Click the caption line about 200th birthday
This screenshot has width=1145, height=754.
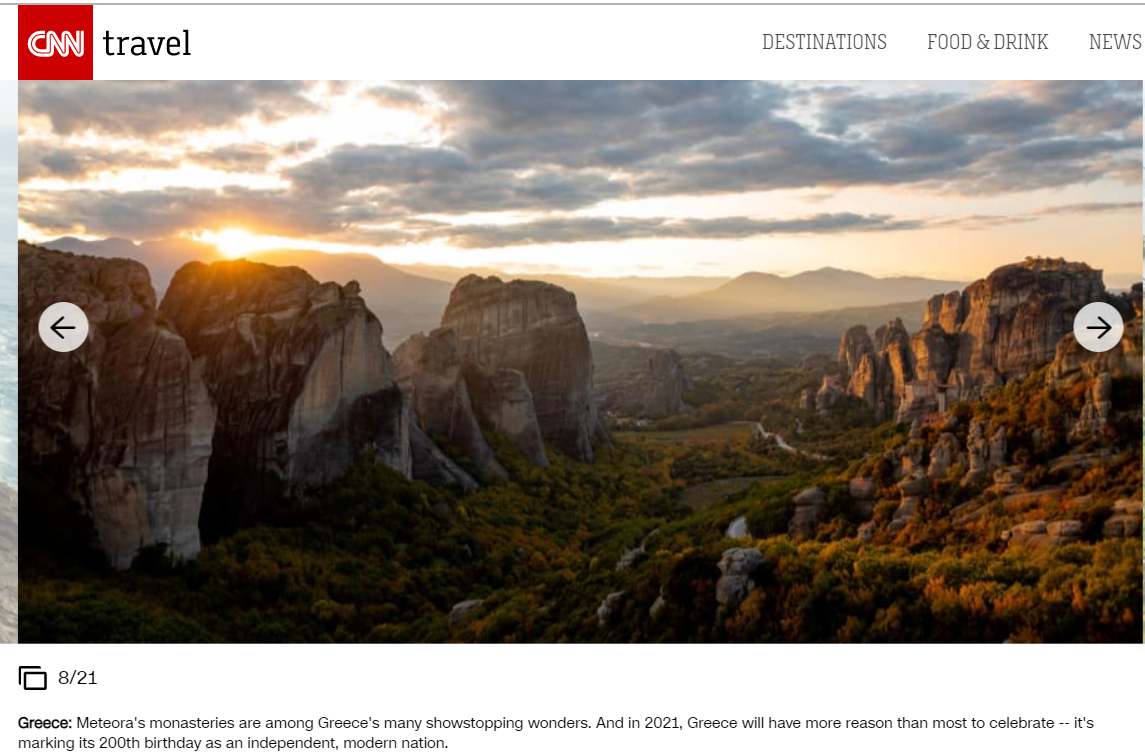point(233,743)
